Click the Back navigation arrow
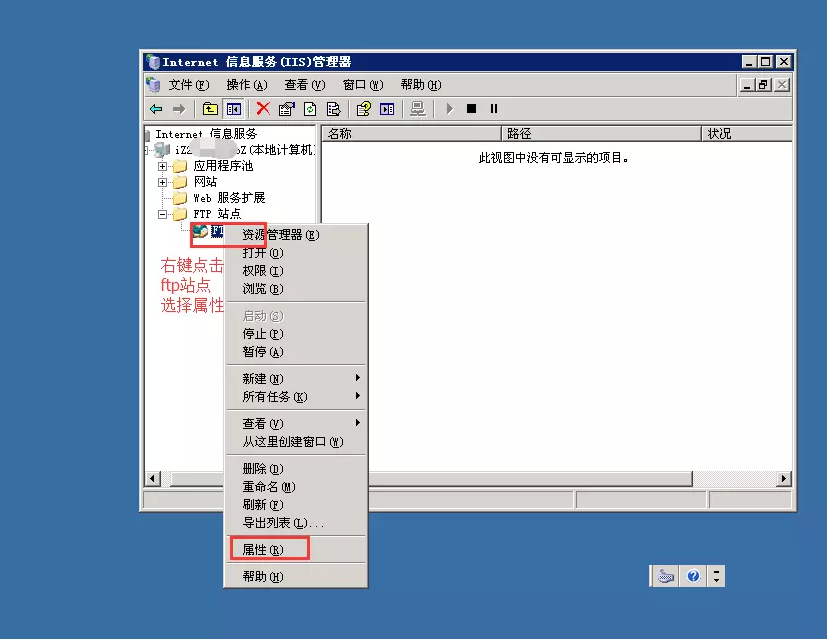This screenshot has height=639, width=827. point(154,108)
